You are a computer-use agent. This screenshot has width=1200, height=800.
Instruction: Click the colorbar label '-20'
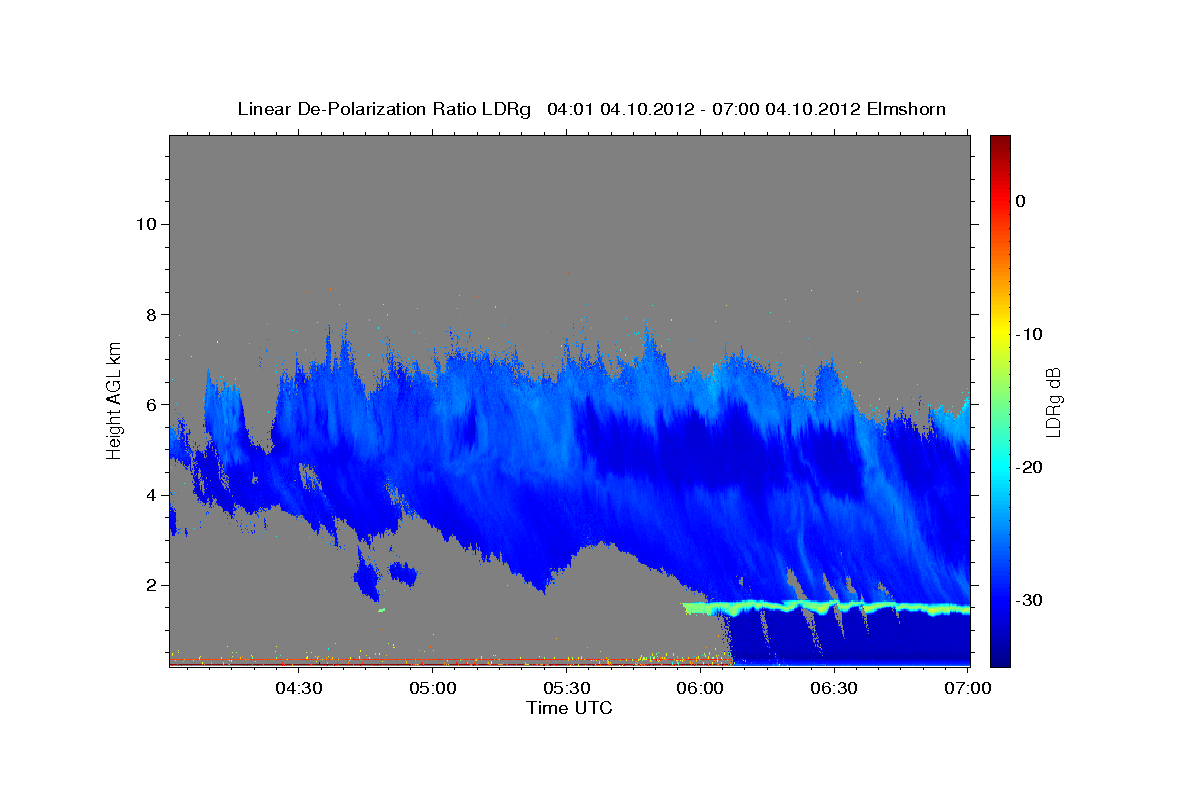1030,467
